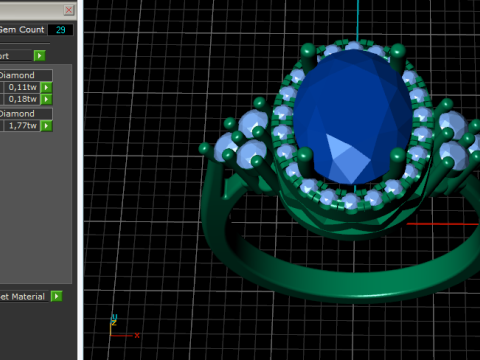The height and width of the screenshot is (360, 480).
Task: Select the 1,77tw weight field
Action: coord(22,126)
